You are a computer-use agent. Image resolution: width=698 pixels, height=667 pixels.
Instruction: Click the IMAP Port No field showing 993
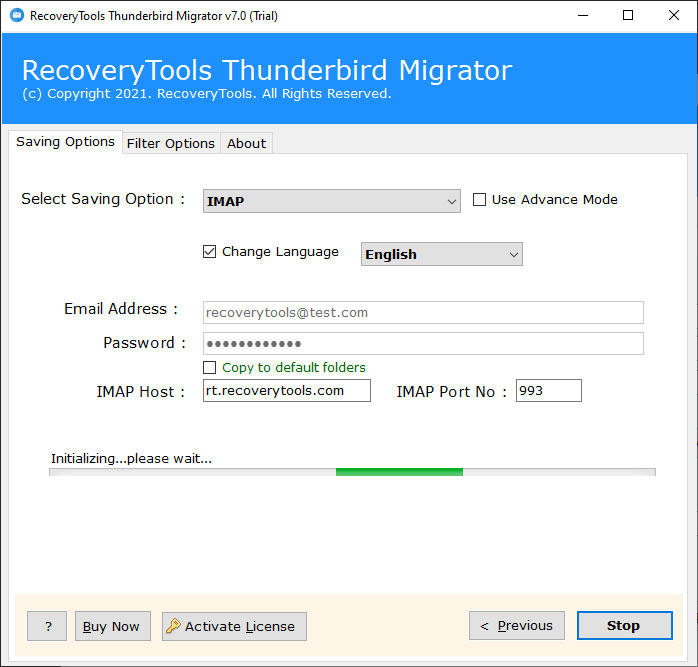point(548,390)
